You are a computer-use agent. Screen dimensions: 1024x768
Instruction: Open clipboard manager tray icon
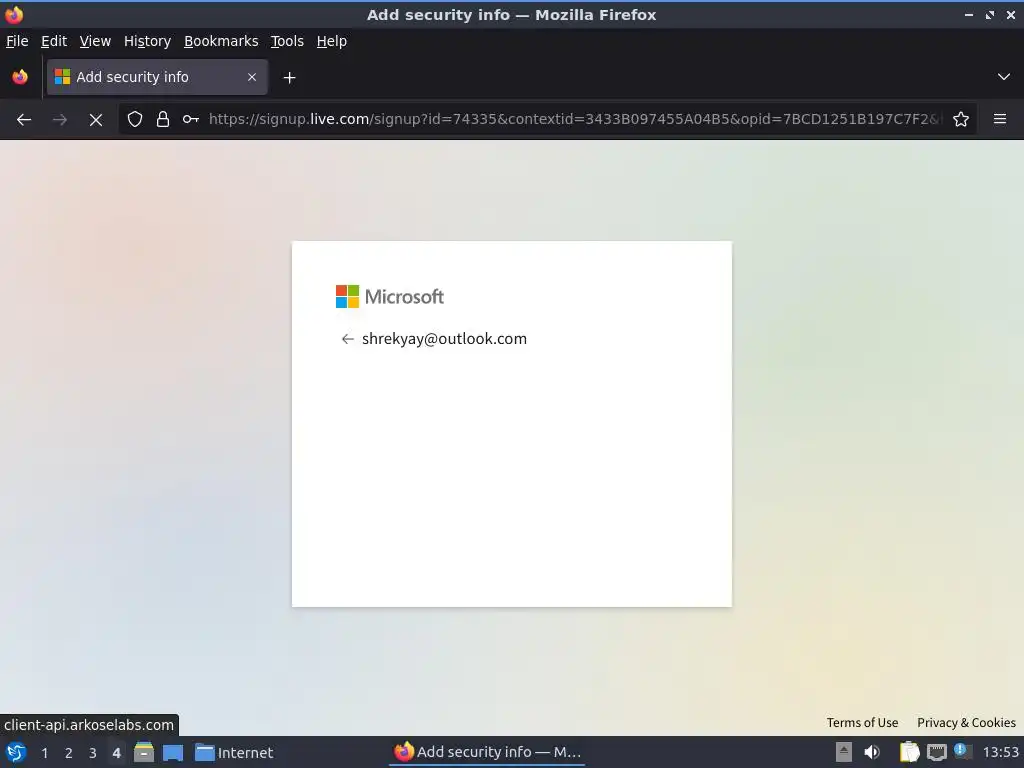tap(909, 752)
